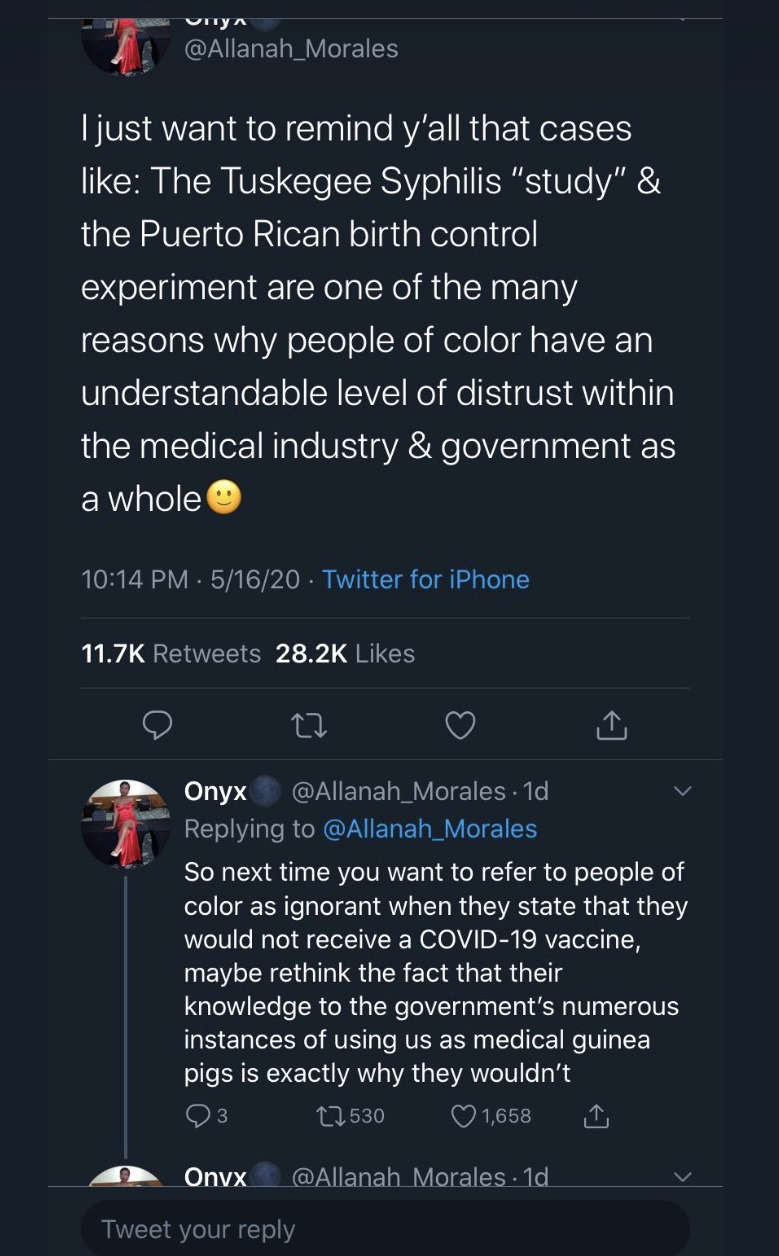Share the COVID-19 vaccine reply tweet
The width and height of the screenshot is (779, 1256).
pos(595,1115)
